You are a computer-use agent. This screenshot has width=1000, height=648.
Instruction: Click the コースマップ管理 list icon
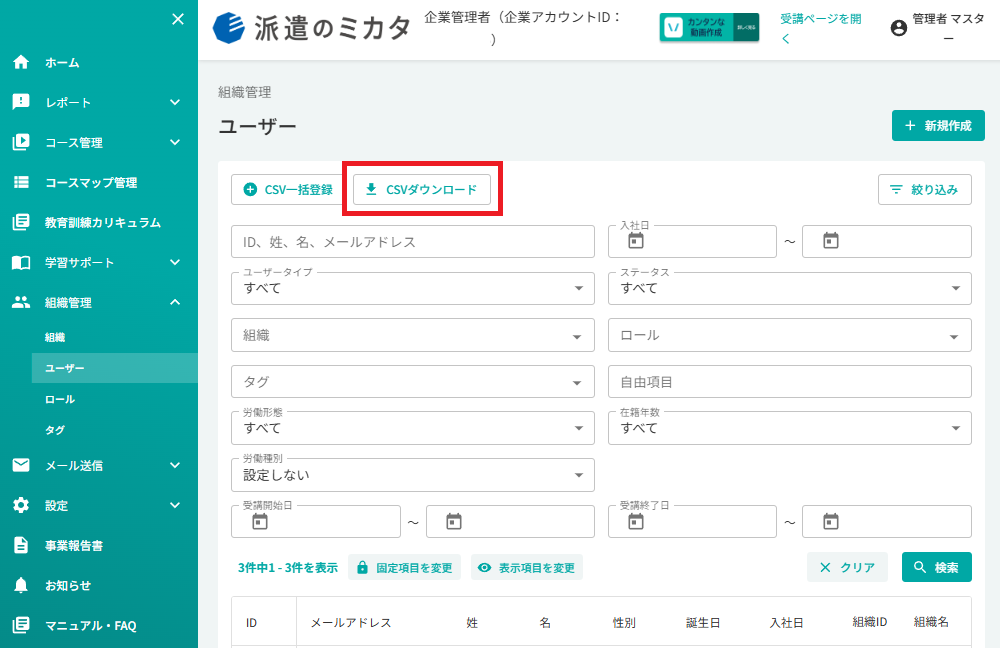point(21,182)
